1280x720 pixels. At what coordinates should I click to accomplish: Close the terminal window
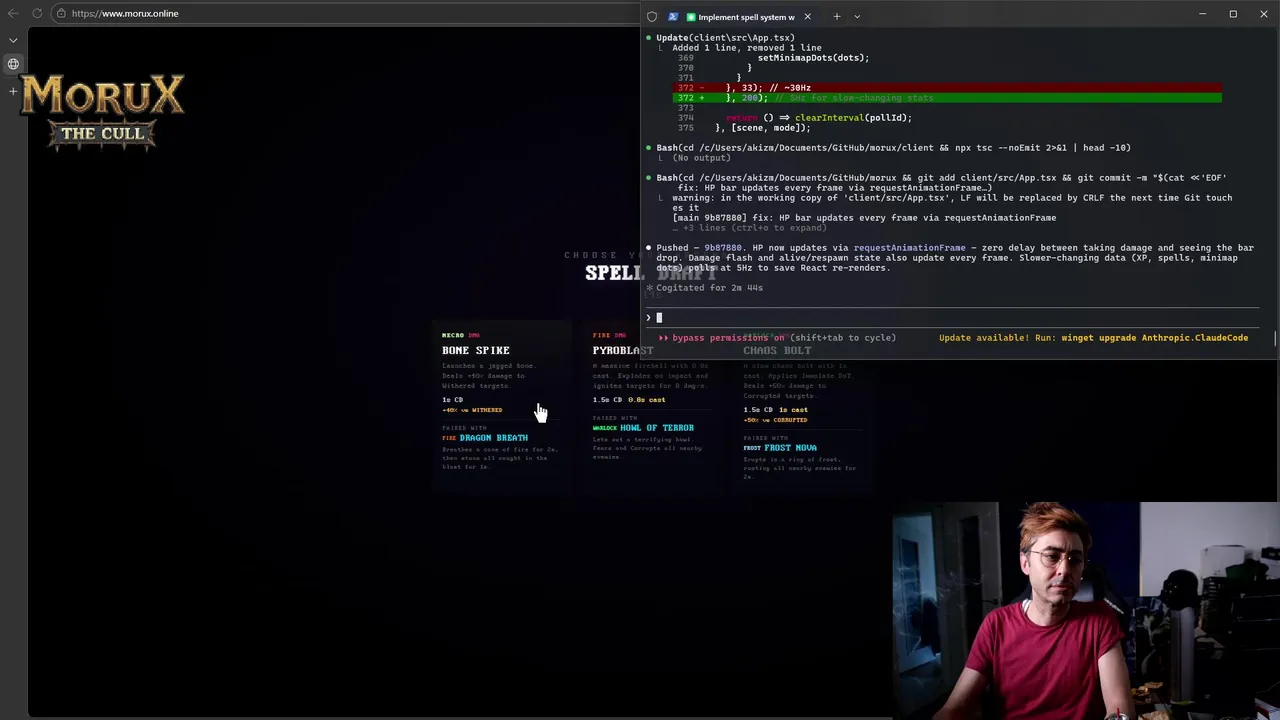click(1263, 14)
